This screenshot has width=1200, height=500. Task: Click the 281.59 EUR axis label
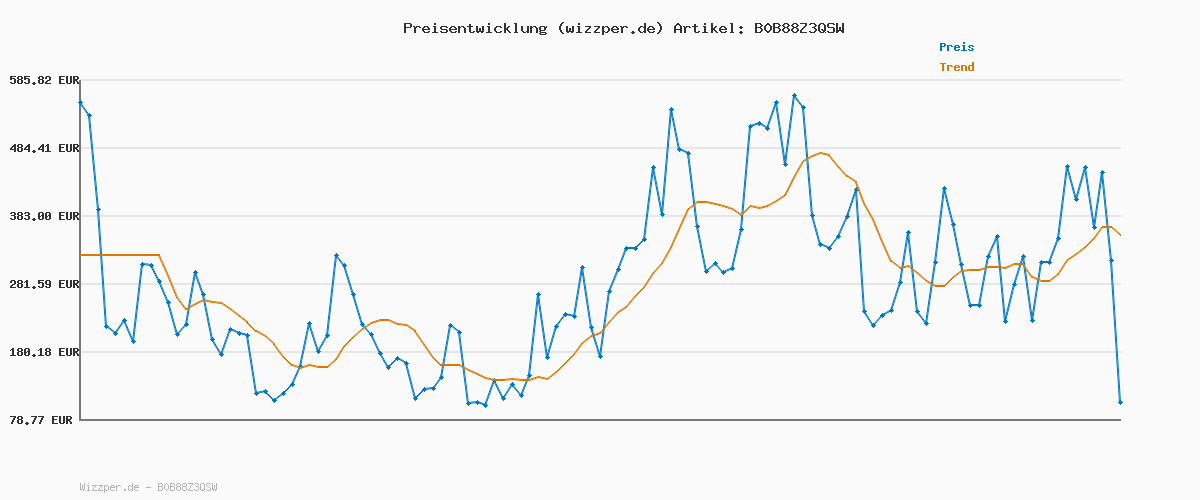[43, 284]
